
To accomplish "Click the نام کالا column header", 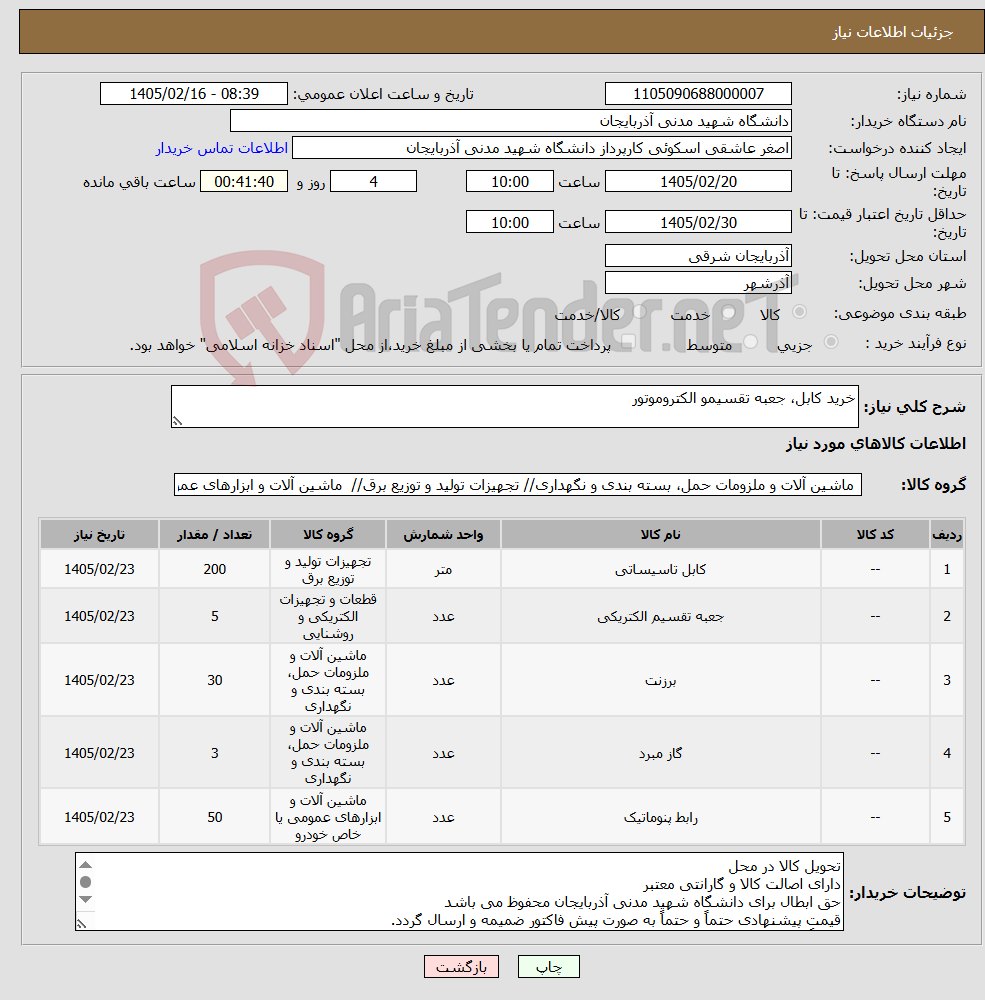I will coord(660,534).
